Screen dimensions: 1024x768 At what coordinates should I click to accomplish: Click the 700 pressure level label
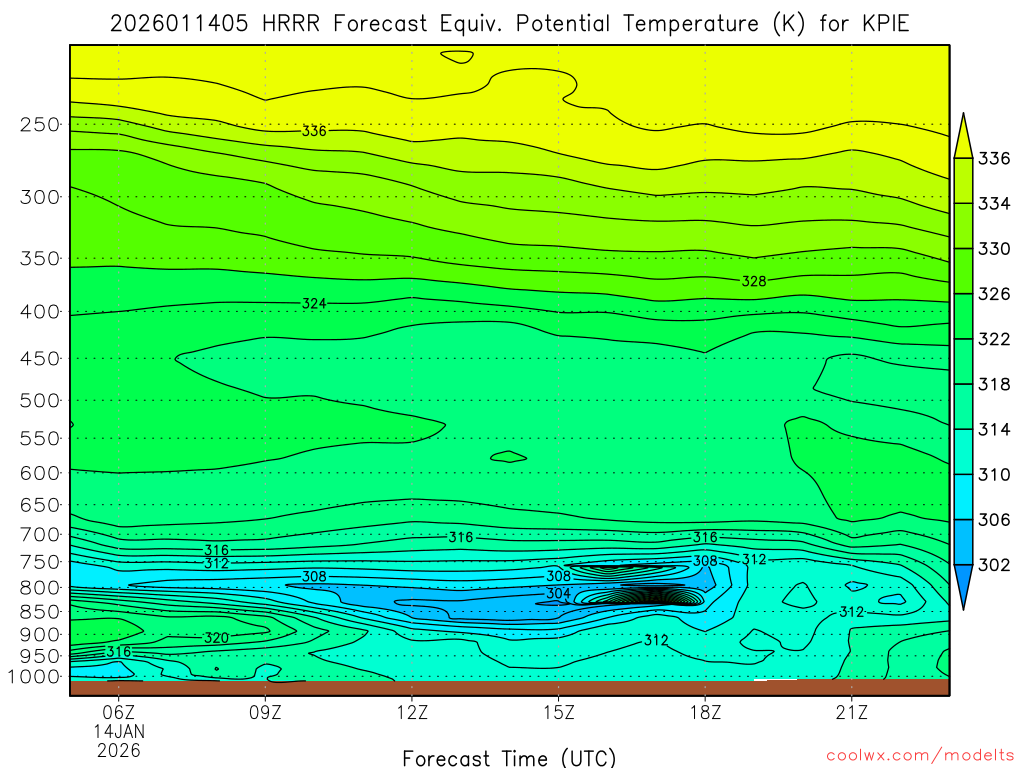pos(40,534)
